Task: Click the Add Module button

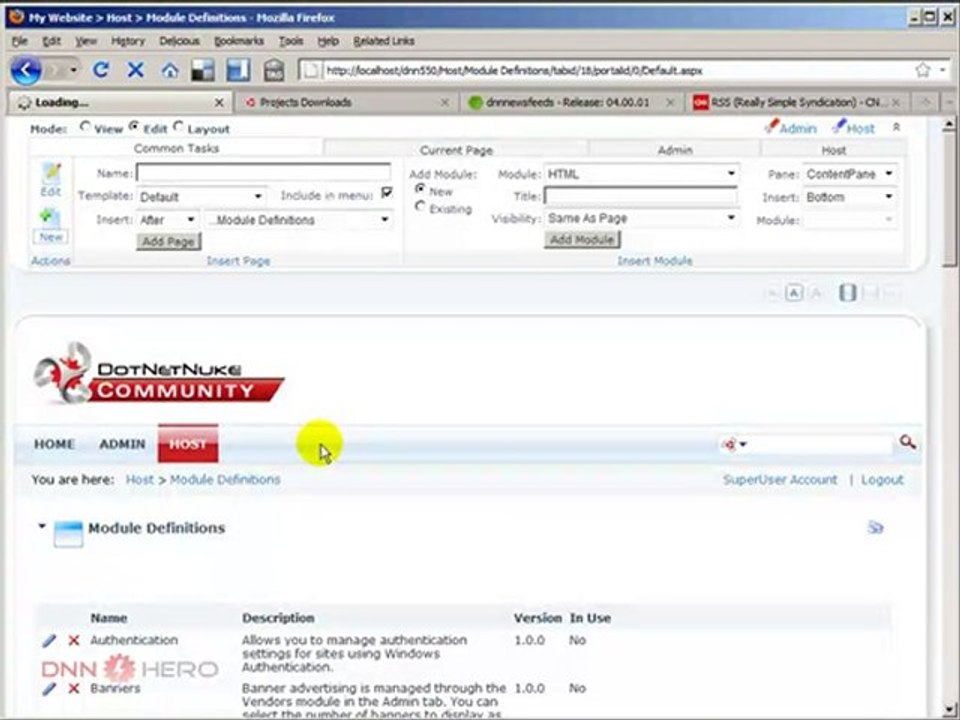Action: [x=582, y=239]
